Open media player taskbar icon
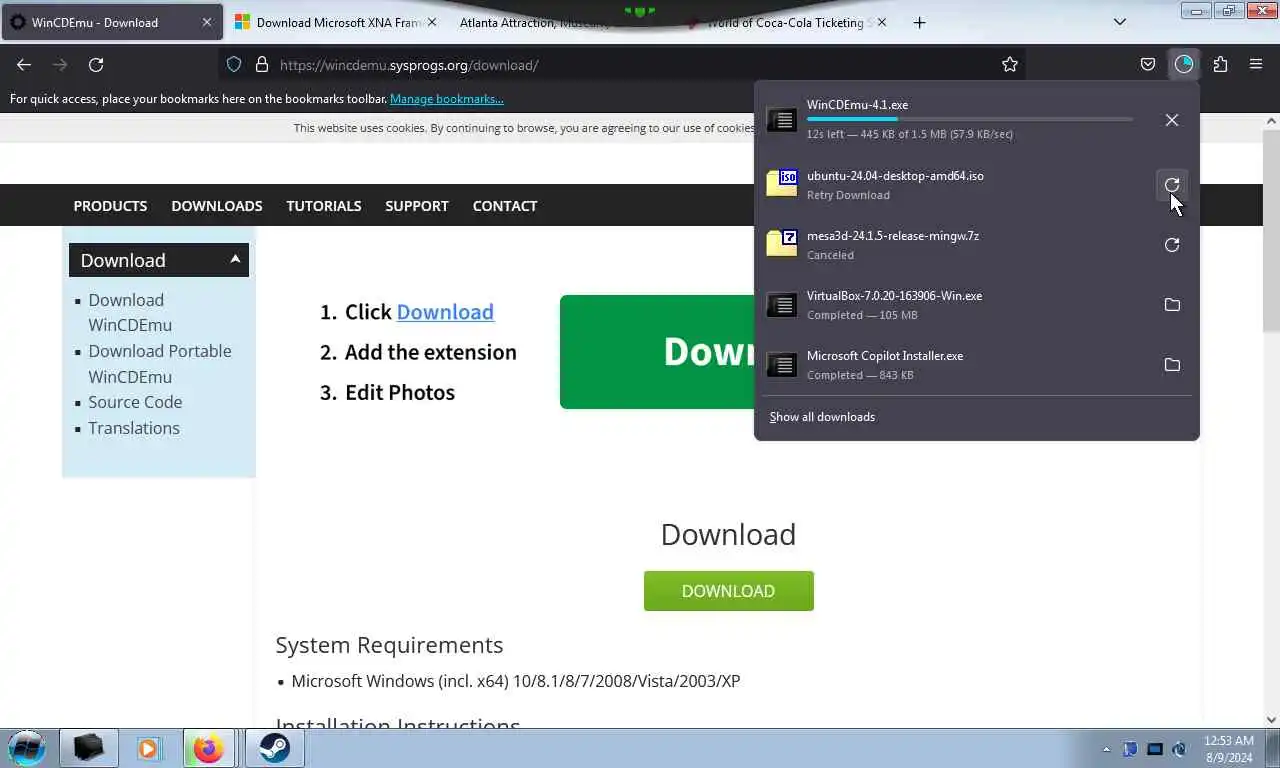Image resolution: width=1280 pixels, height=768 pixels. (x=148, y=748)
